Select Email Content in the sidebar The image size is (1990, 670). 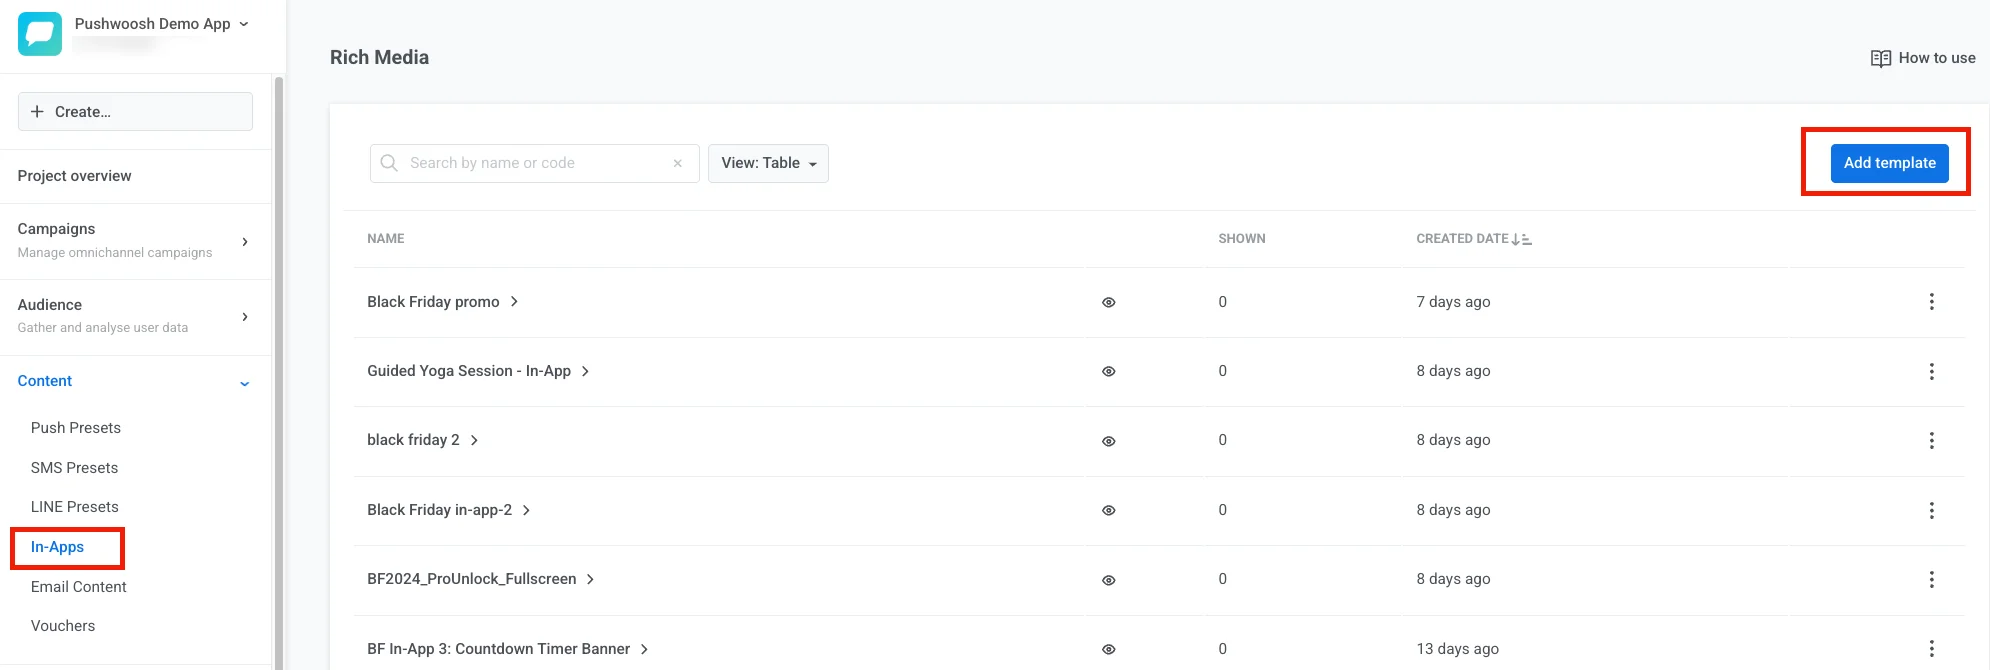[79, 587]
